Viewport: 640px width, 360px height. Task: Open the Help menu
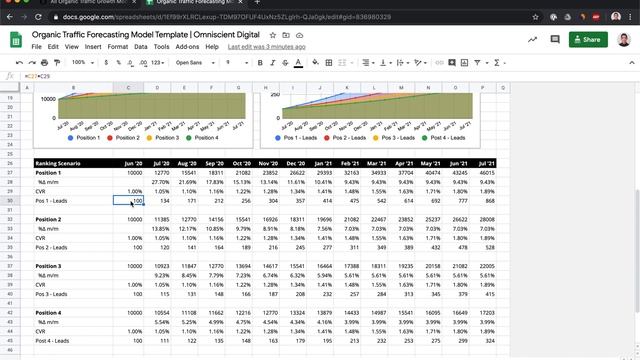pyautogui.click(x=212, y=47)
